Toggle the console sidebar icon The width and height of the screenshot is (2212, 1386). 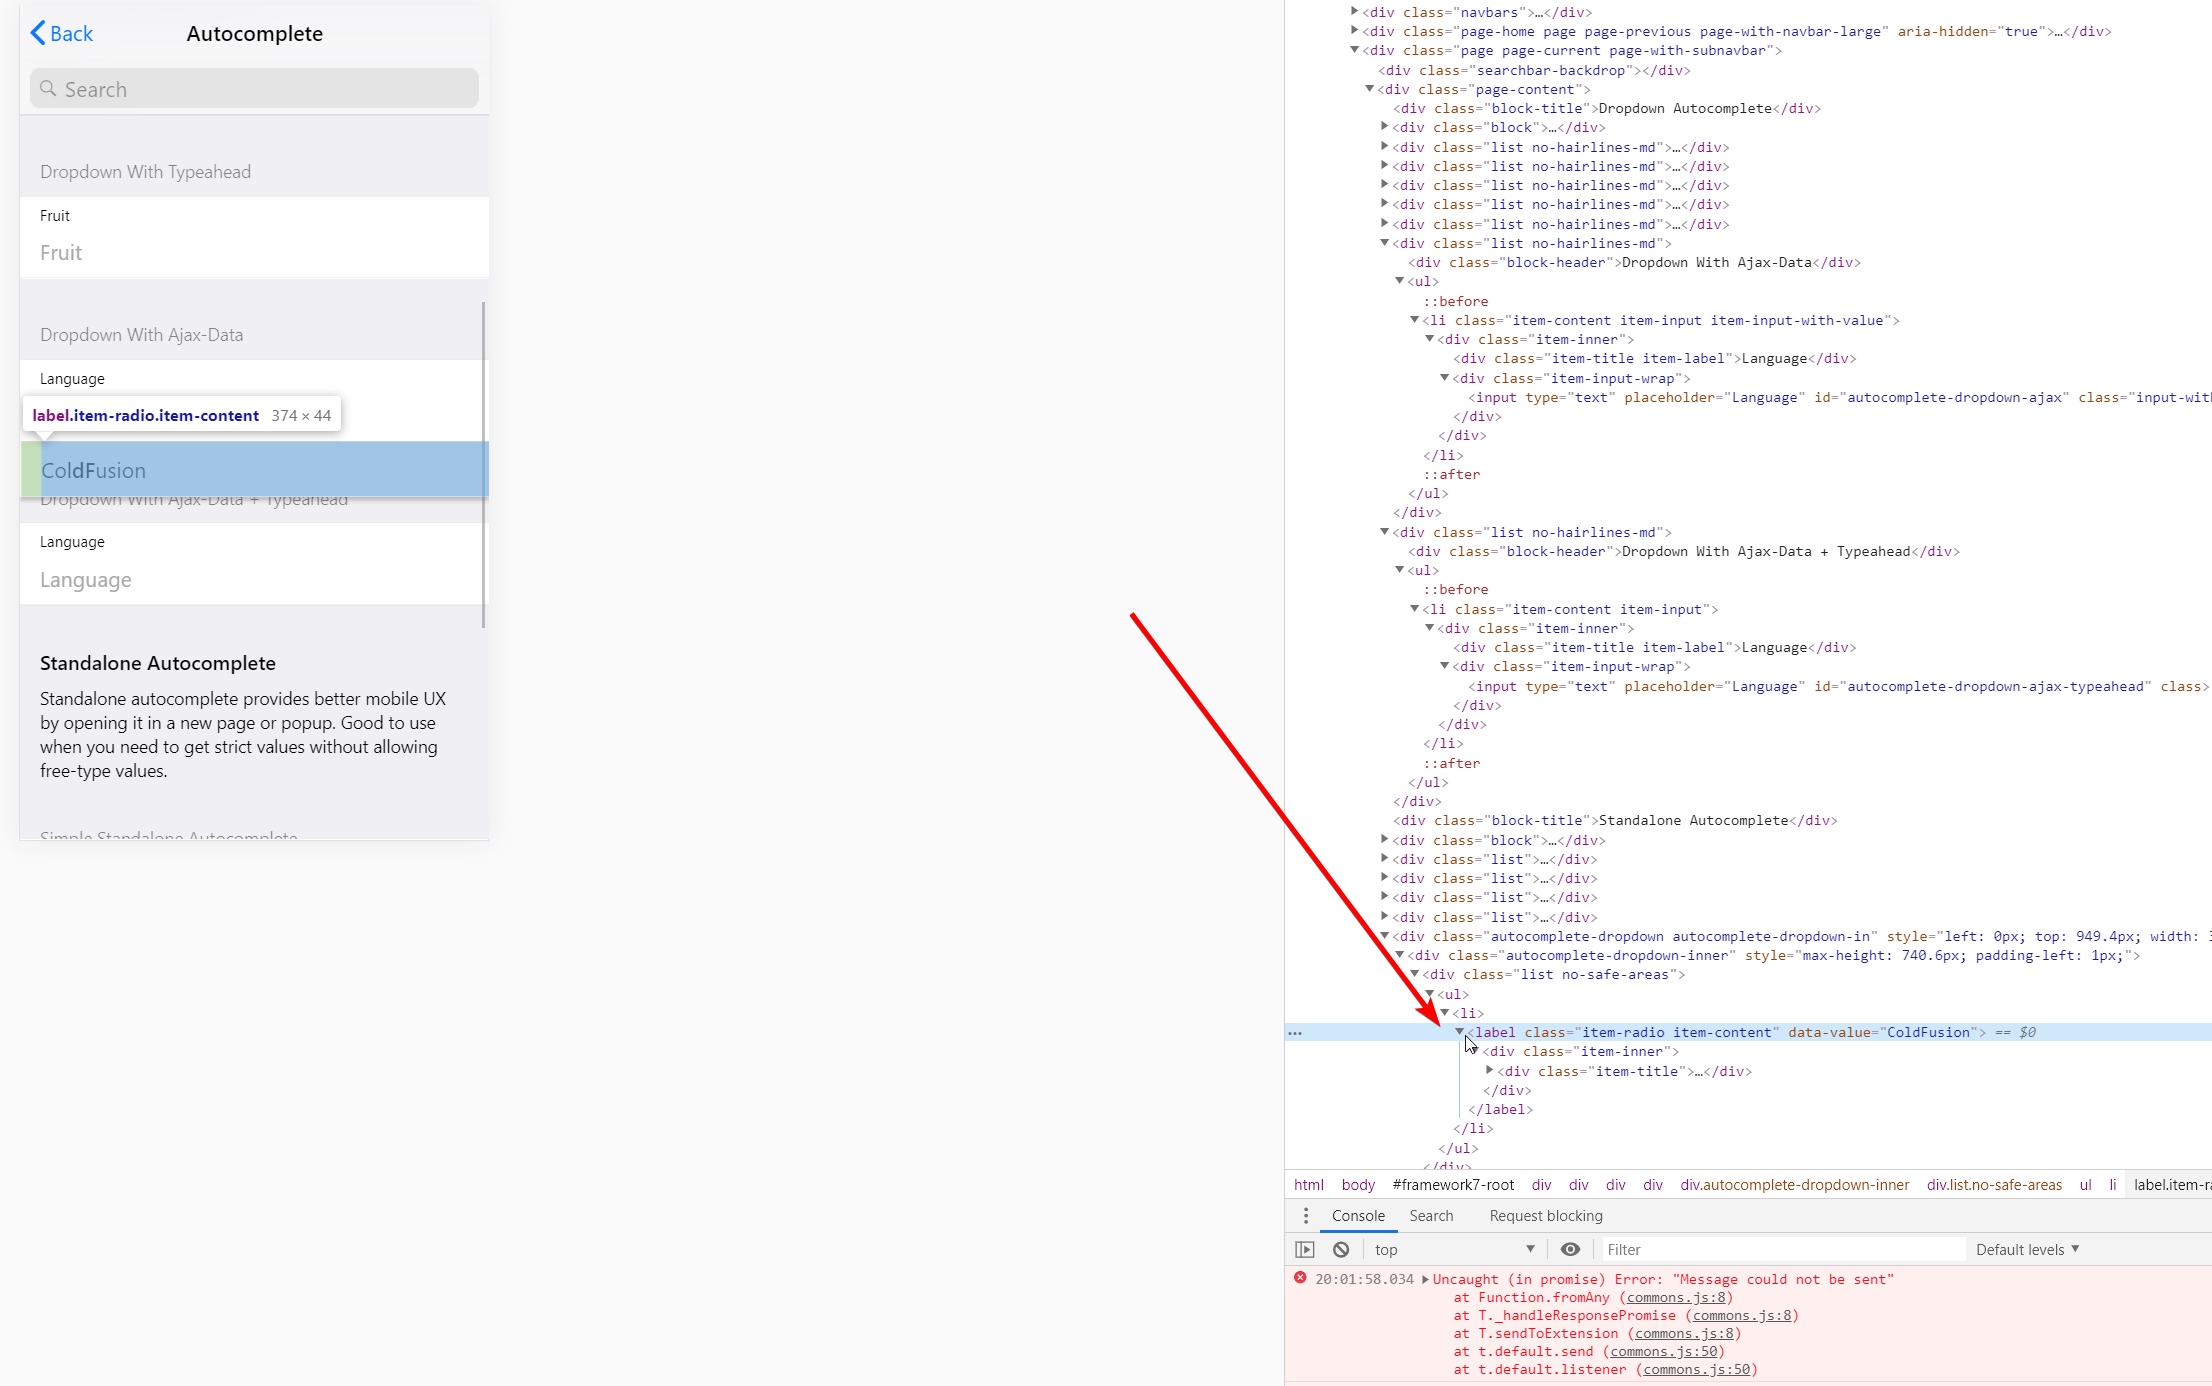1304,1249
